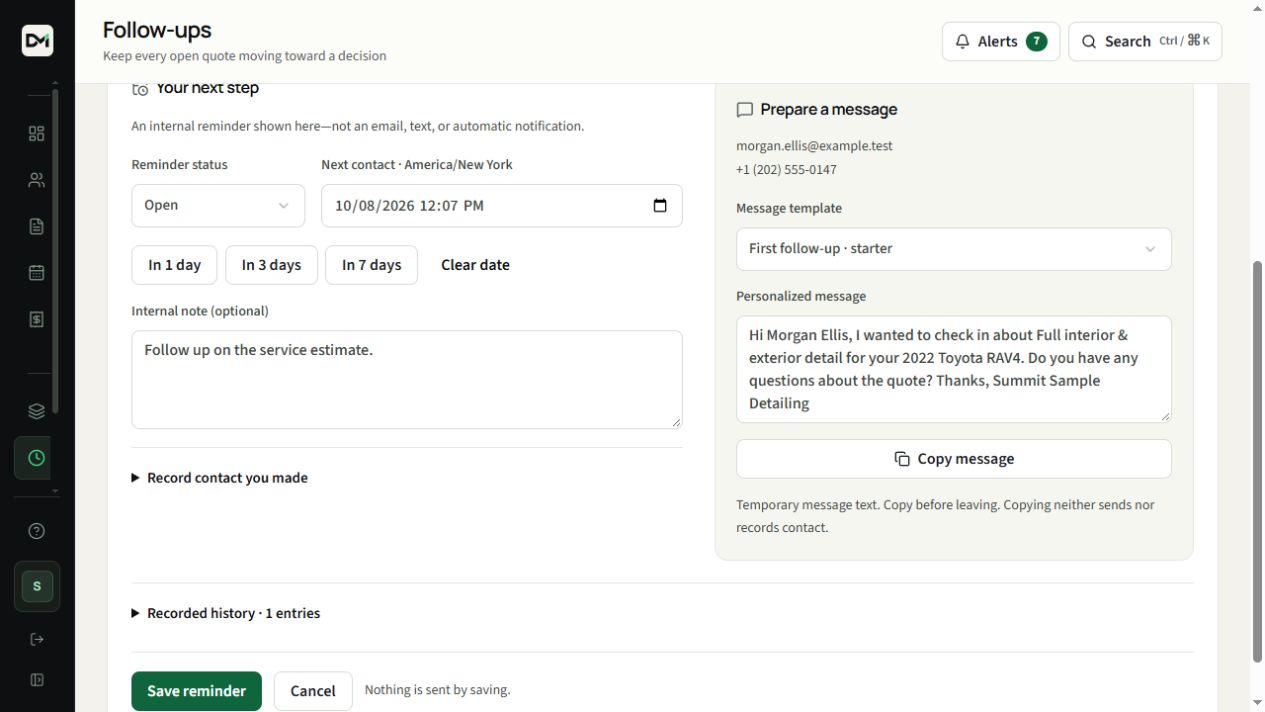Open the invoice dollar icon in the sidebar
The image size is (1265, 712).
pos(37,319)
